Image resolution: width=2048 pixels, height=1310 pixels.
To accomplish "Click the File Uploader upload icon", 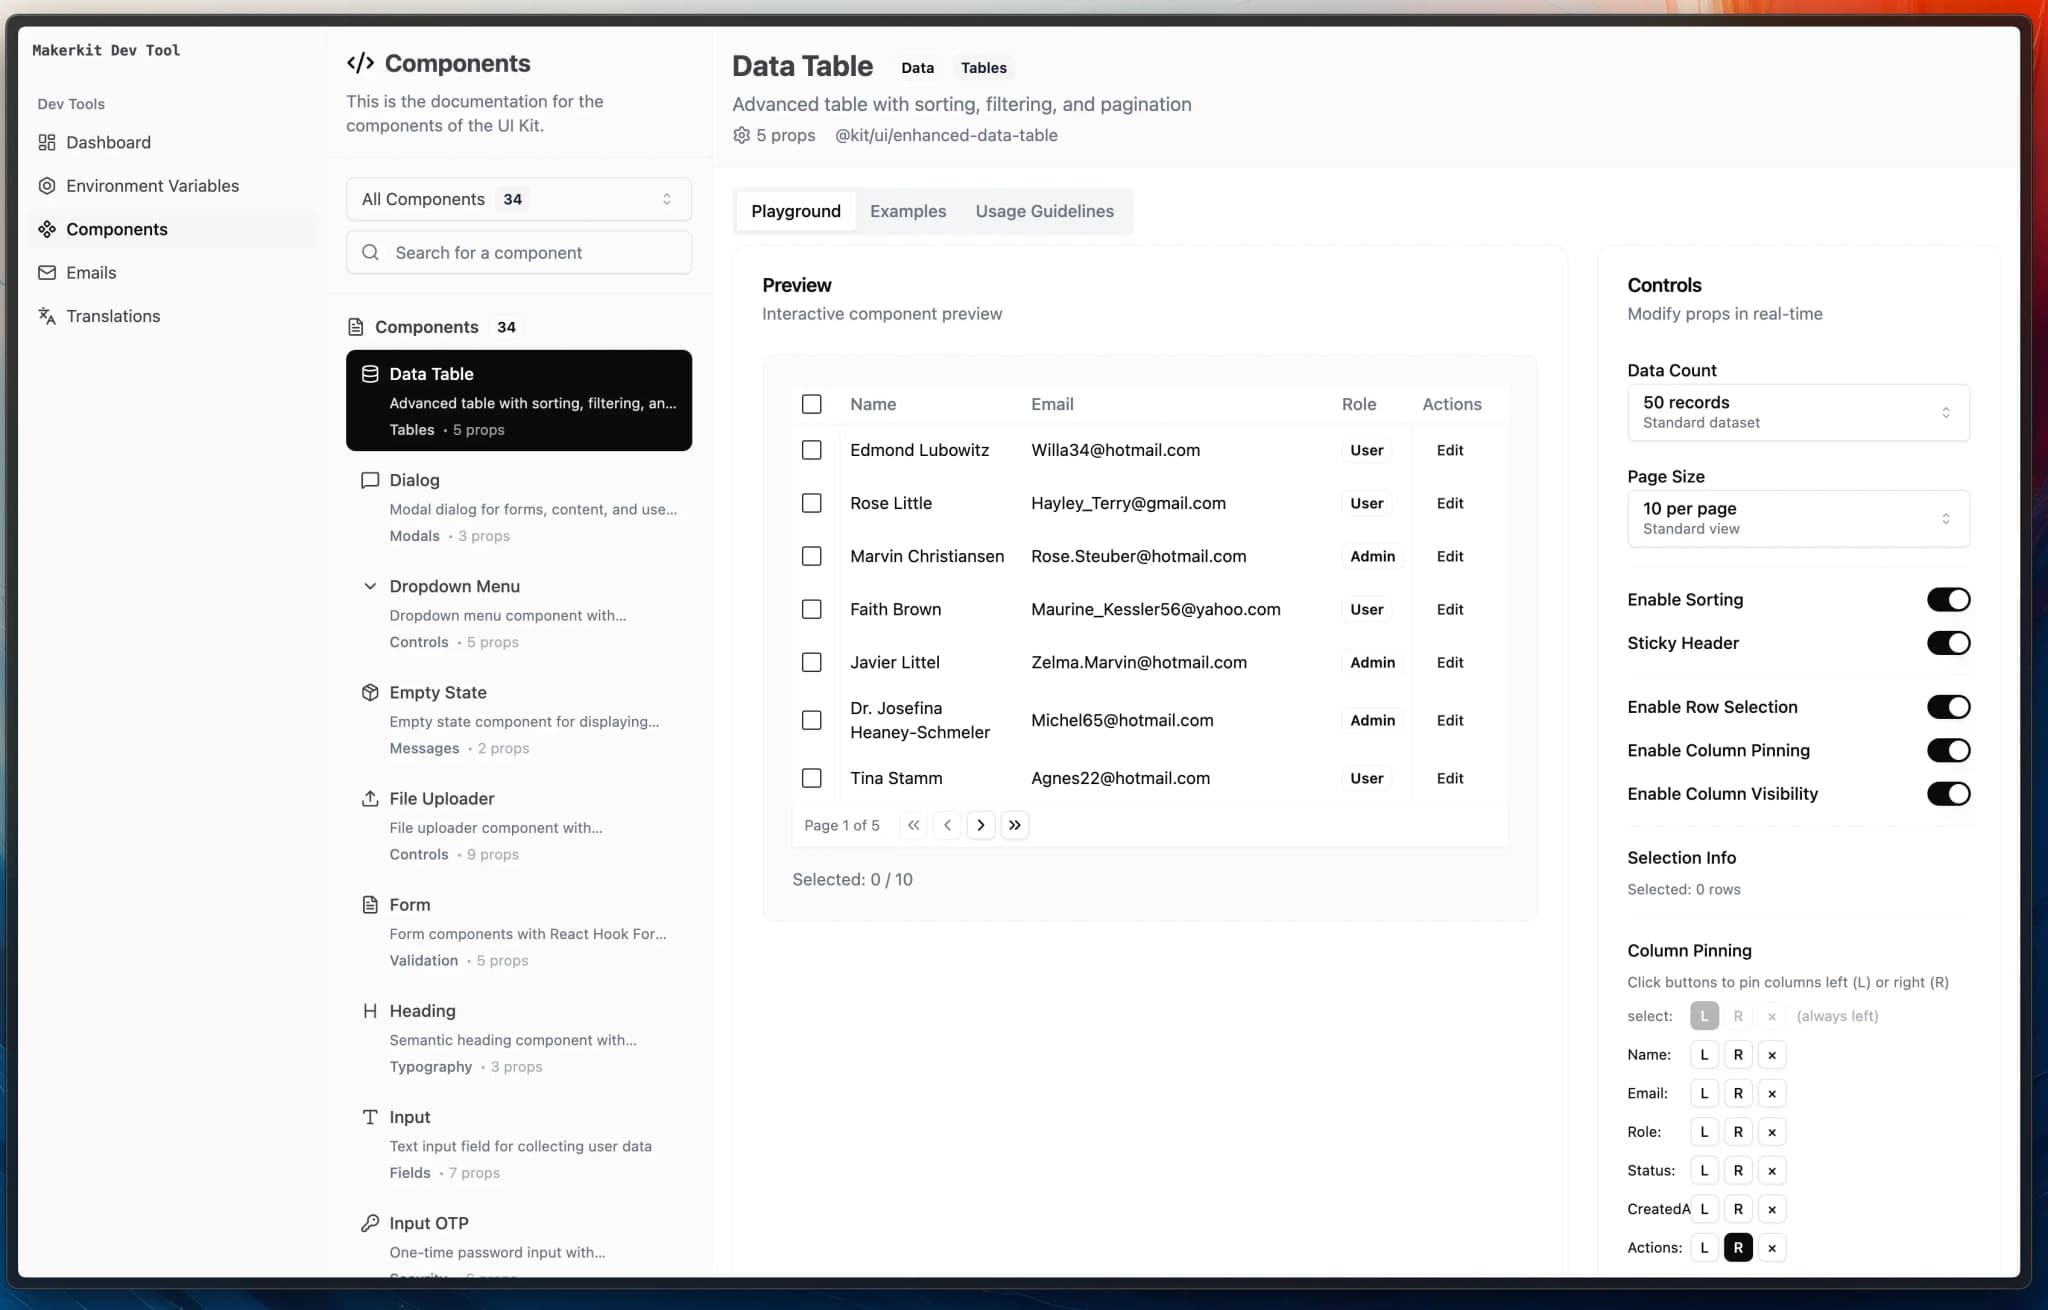I will pyautogui.click(x=369, y=798).
